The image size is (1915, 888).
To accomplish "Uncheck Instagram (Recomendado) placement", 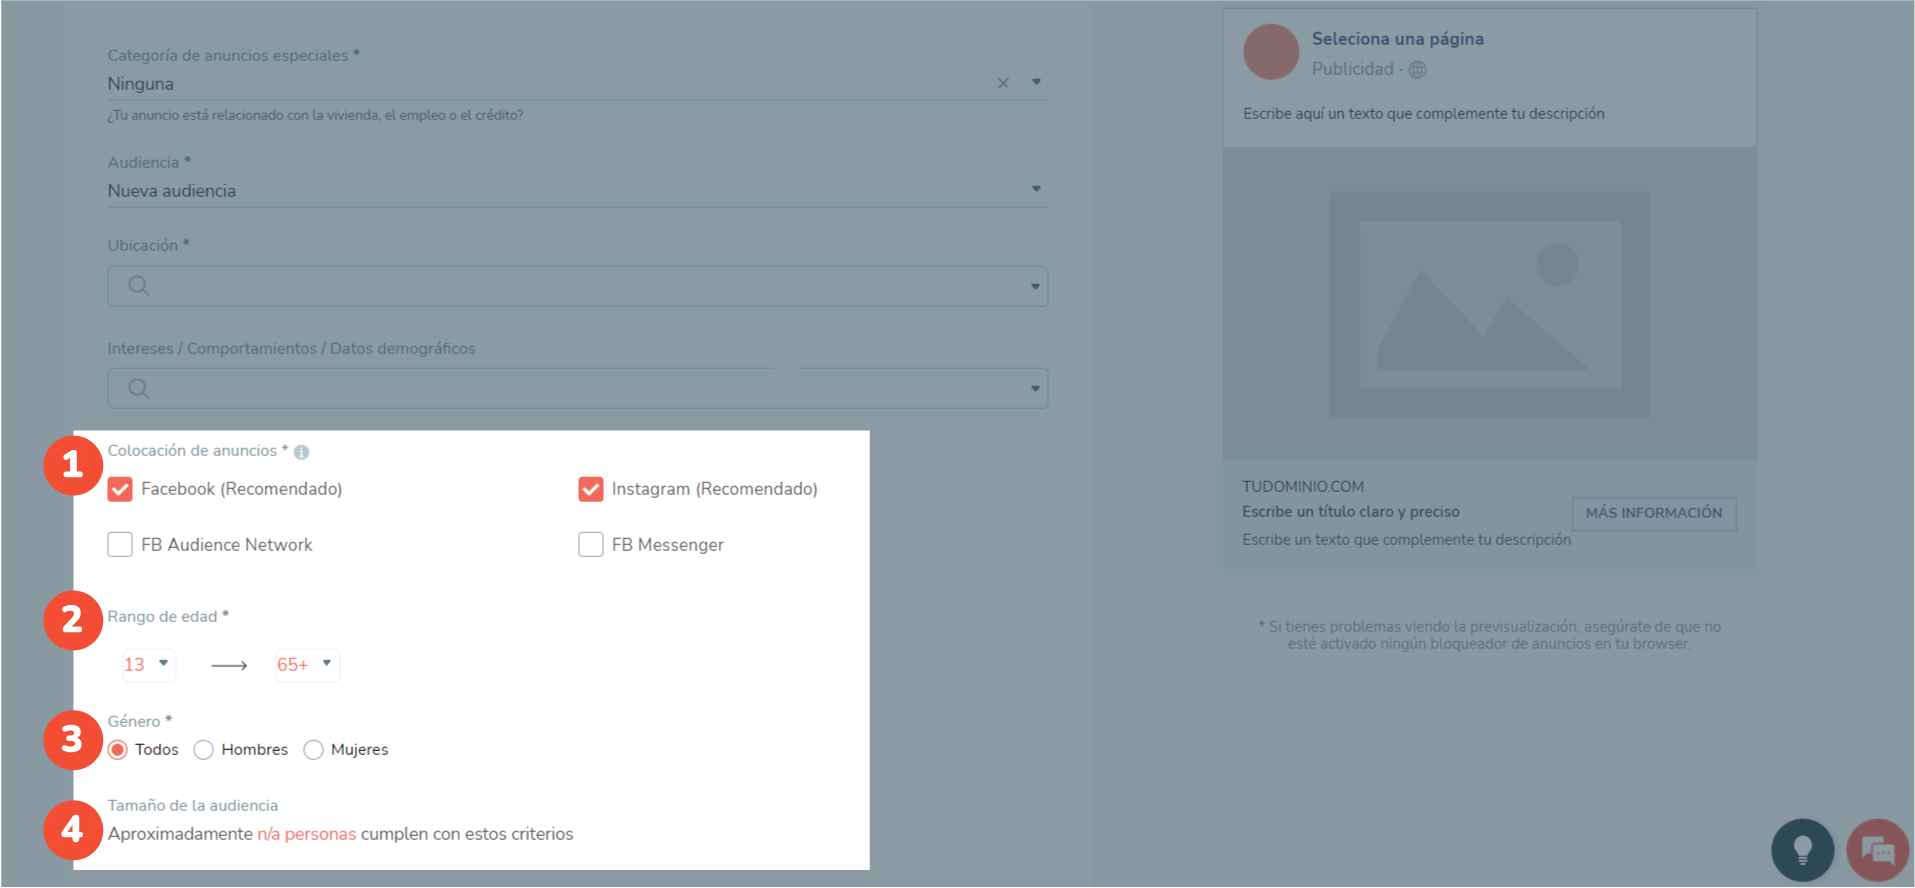I will [591, 489].
